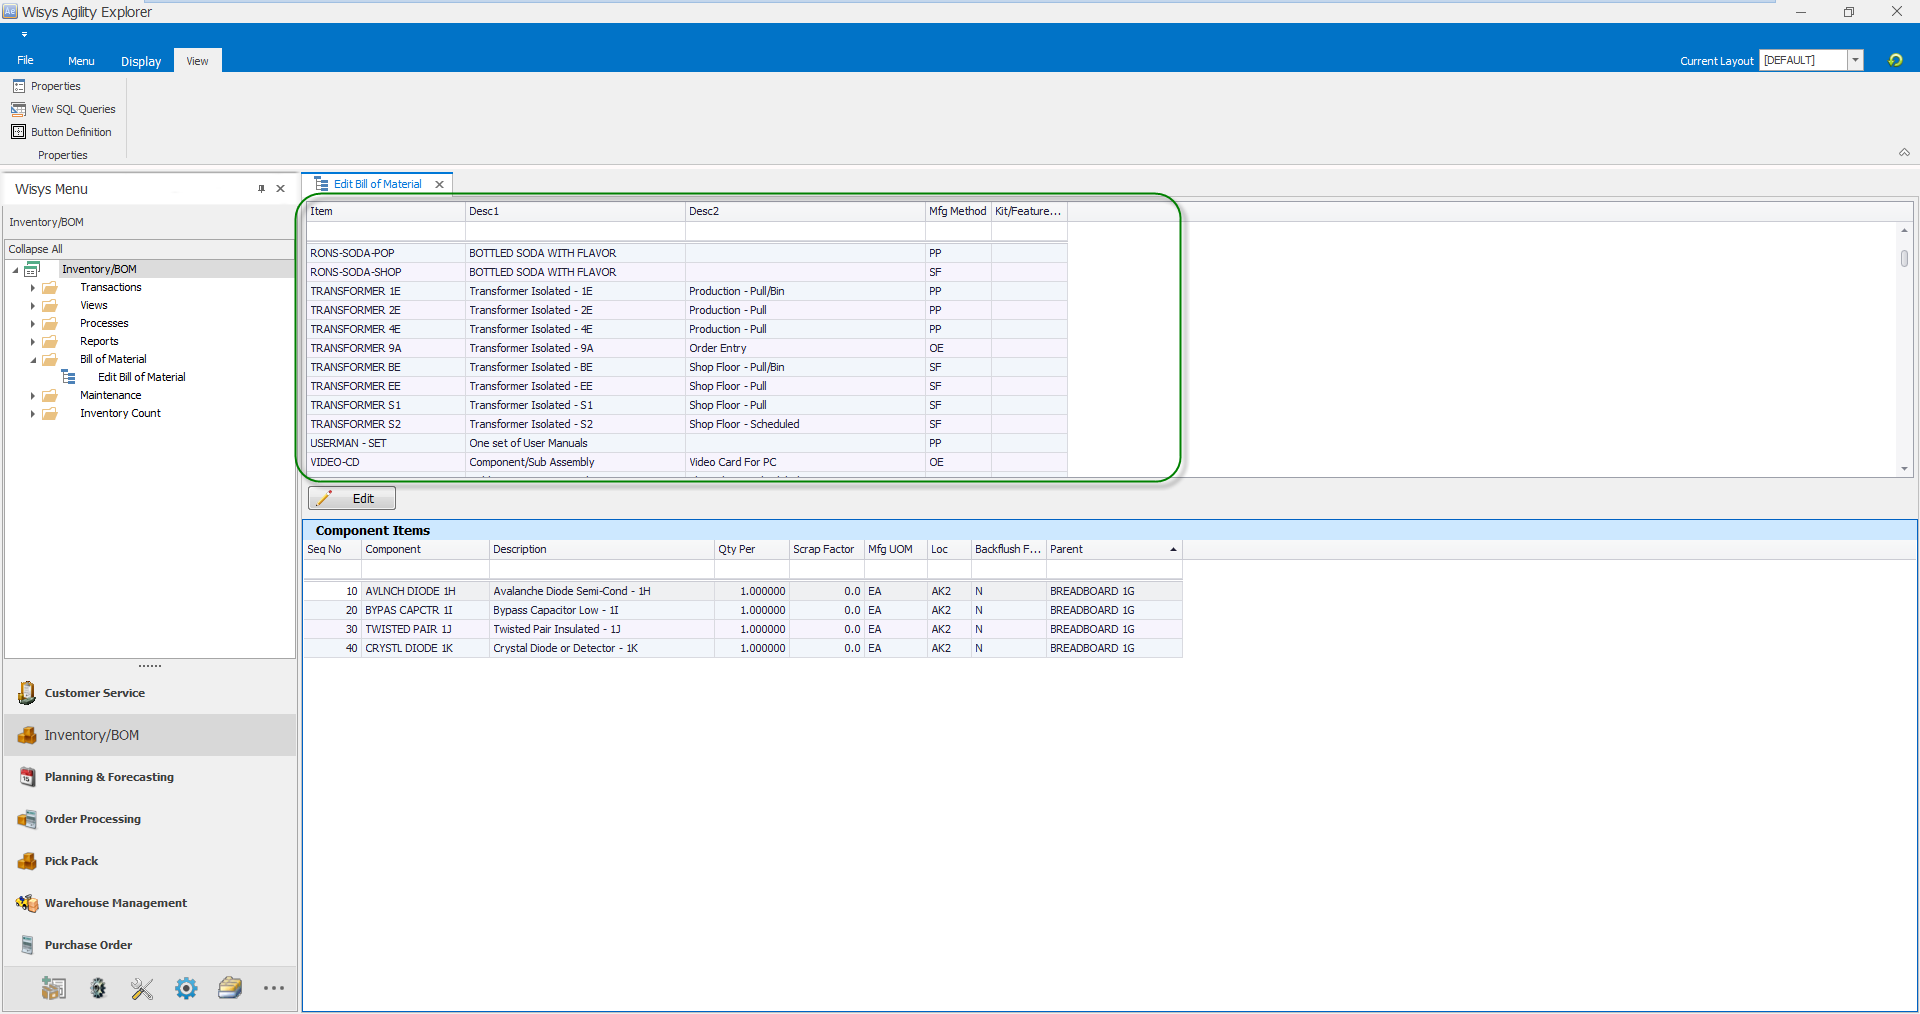Click the Customer Service module icon
This screenshot has width=1920, height=1014.
27,692
